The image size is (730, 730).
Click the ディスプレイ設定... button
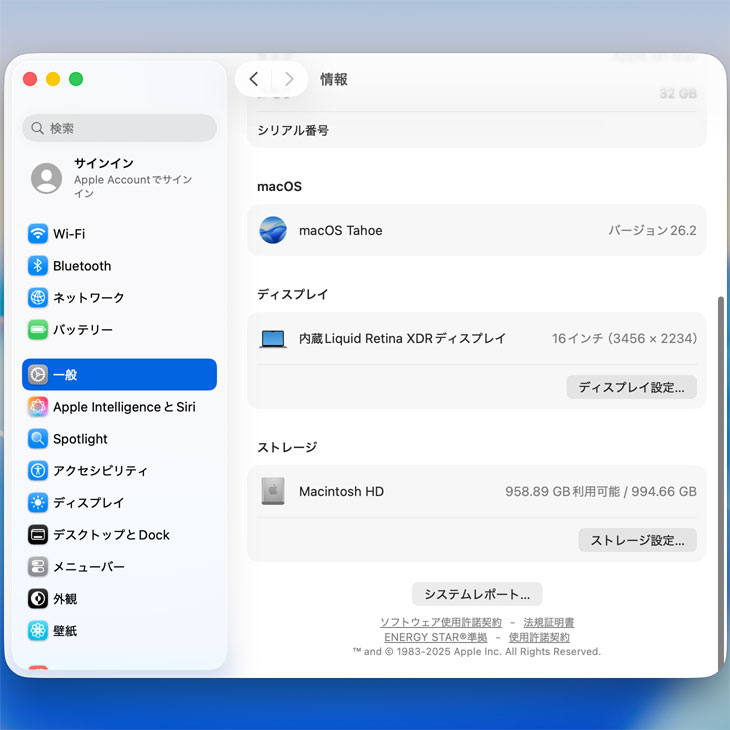pyautogui.click(x=631, y=387)
